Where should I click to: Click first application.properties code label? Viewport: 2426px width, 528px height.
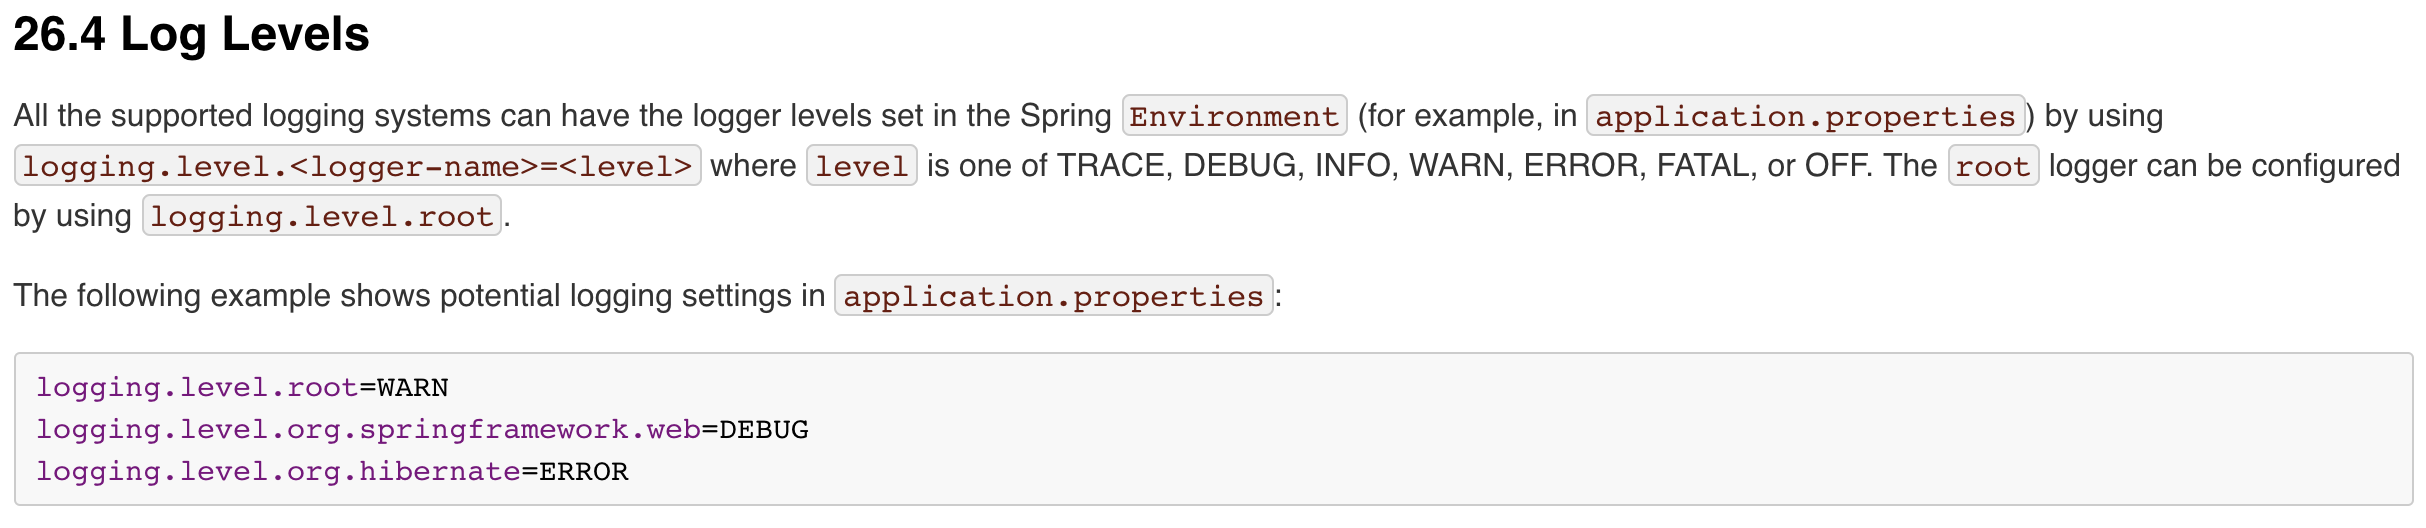point(1805,116)
